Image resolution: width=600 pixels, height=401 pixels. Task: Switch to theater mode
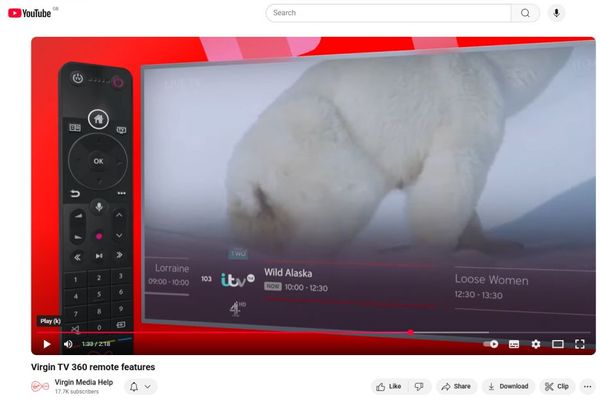point(558,344)
